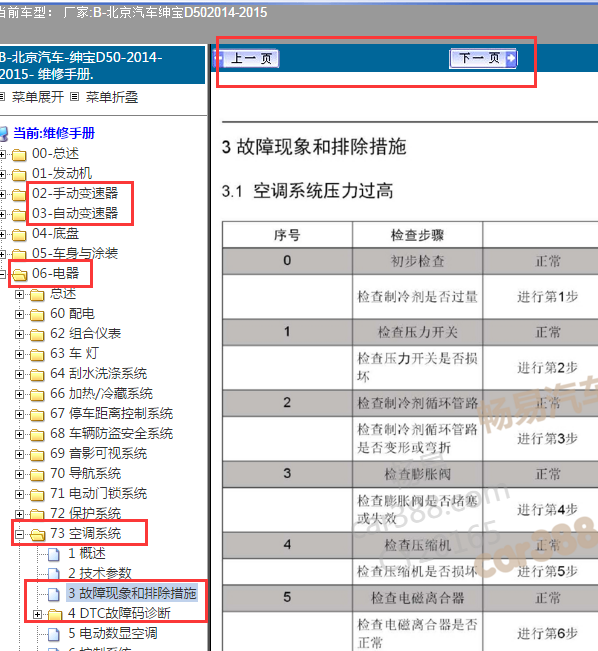Click folder icon of 02-手动变速器
This screenshot has width=598, height=651.
[19, 194]
